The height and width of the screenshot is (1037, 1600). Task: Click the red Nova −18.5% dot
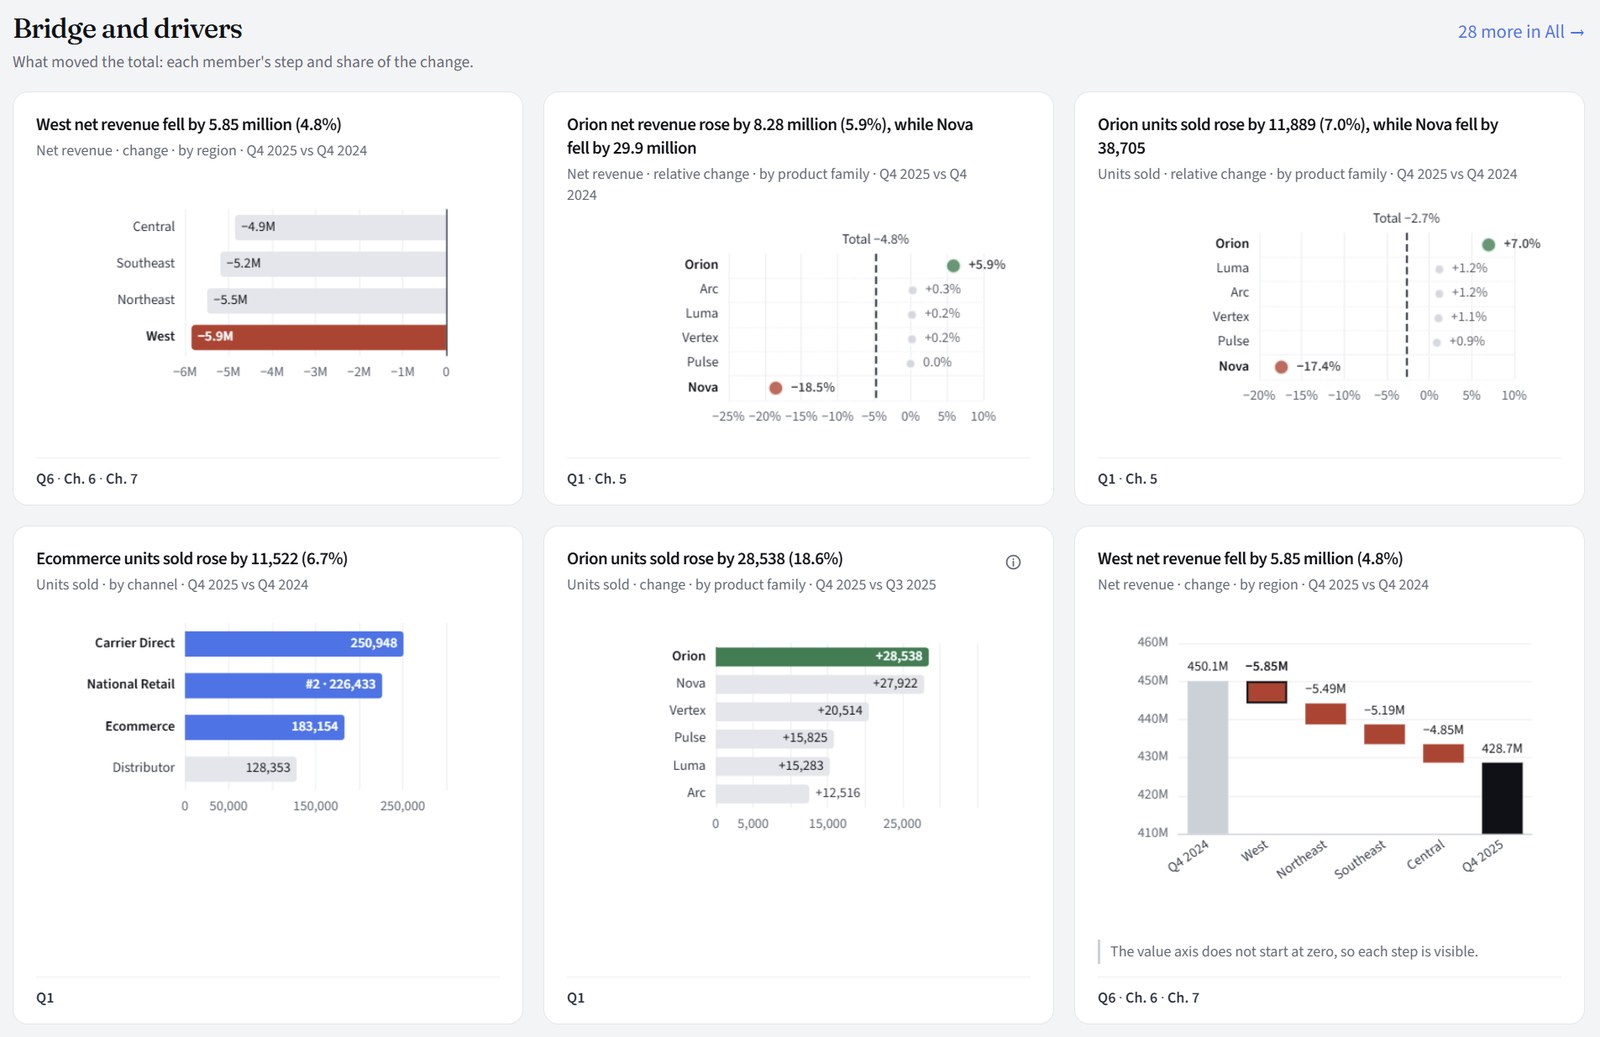tap(775, 388)
